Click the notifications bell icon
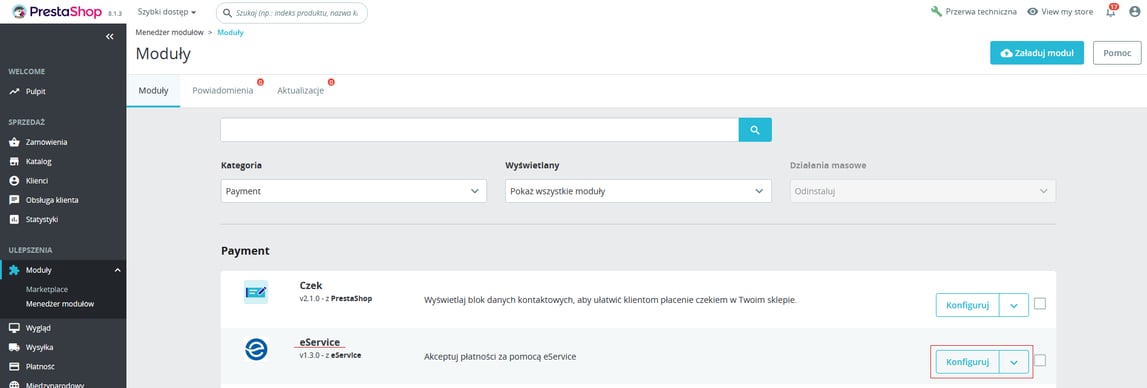This screenshot has width=1147, height=388. 1110,12
